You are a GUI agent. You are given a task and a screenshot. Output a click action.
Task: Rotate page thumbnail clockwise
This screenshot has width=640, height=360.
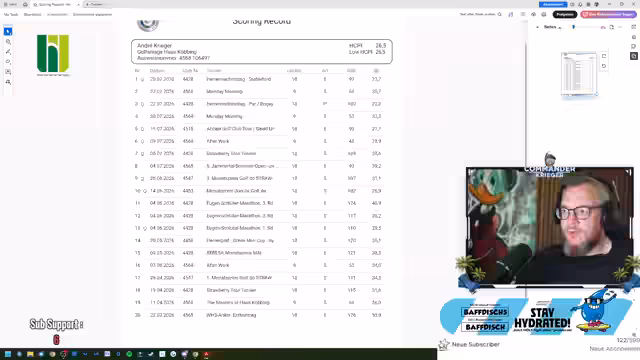click(x=604, y=56)
